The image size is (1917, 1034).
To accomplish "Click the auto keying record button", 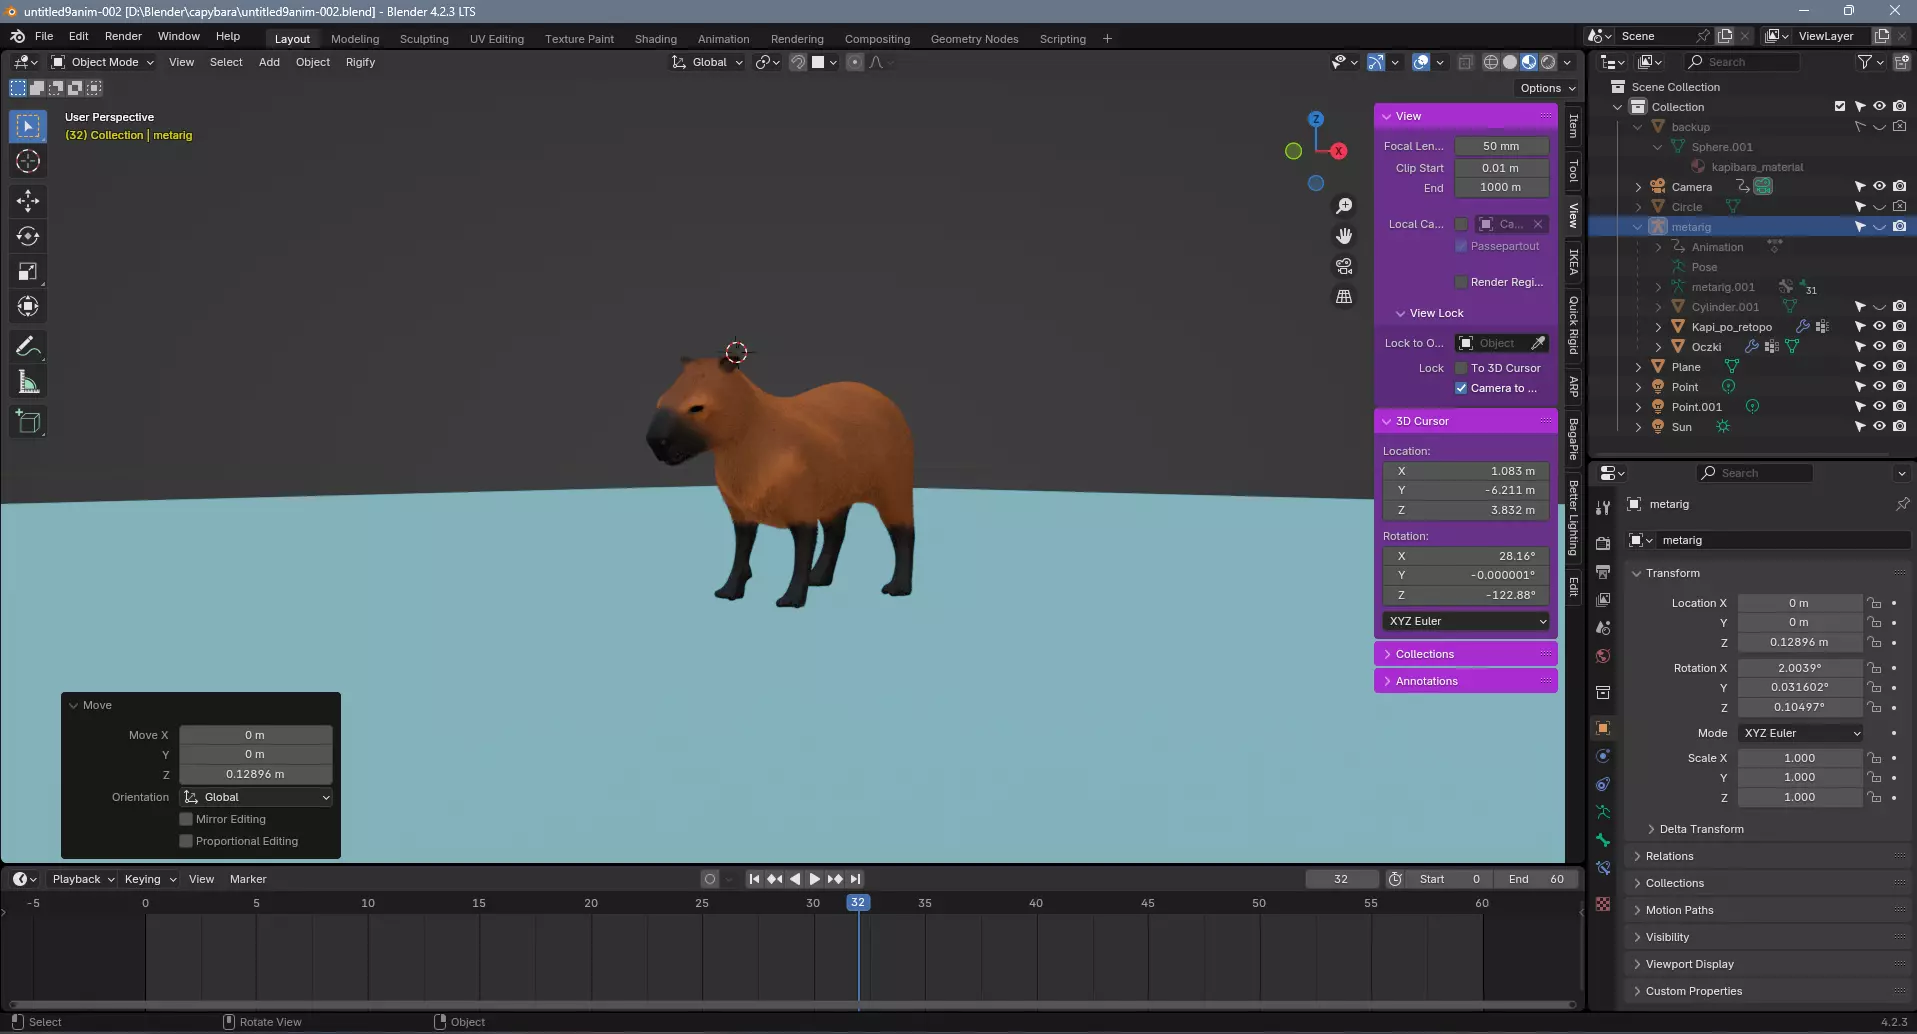I will (710, 879).
